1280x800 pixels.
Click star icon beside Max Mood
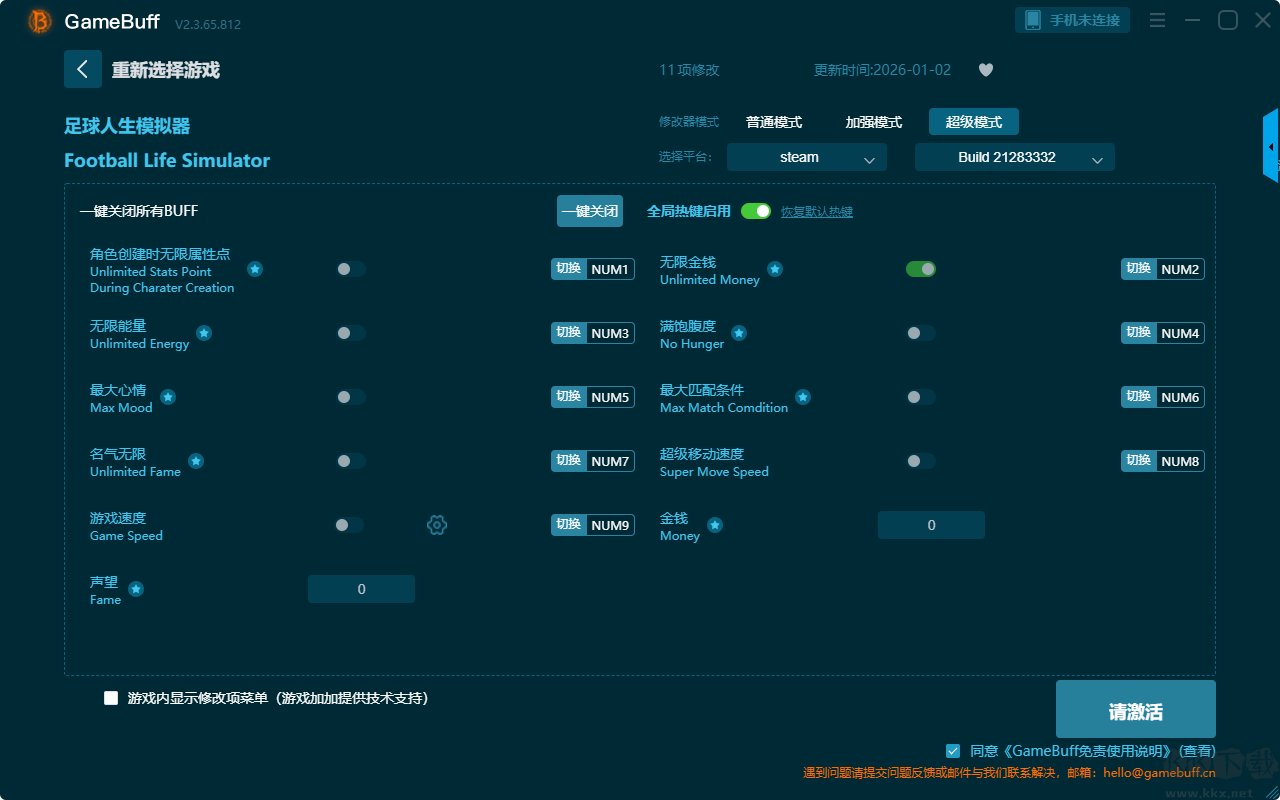(168, 397)
